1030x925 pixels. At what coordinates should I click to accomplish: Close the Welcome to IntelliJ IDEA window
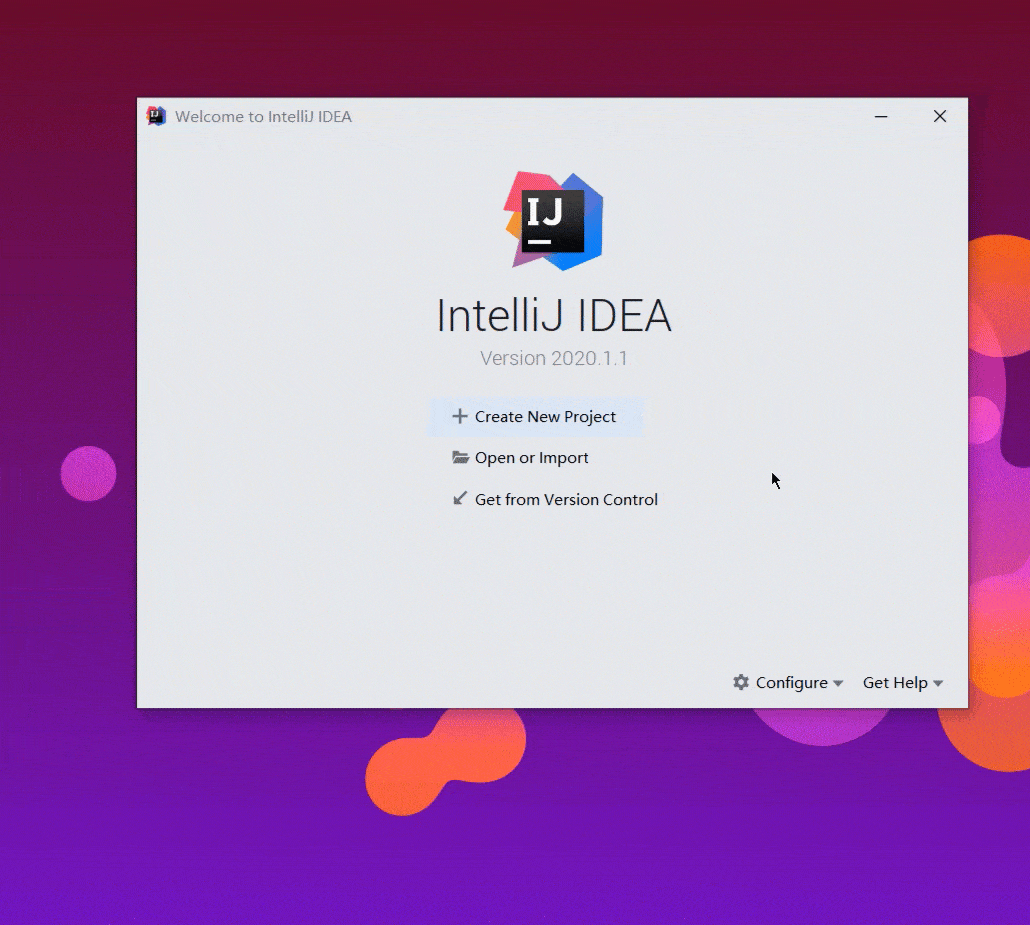click(x=940, y=116)
